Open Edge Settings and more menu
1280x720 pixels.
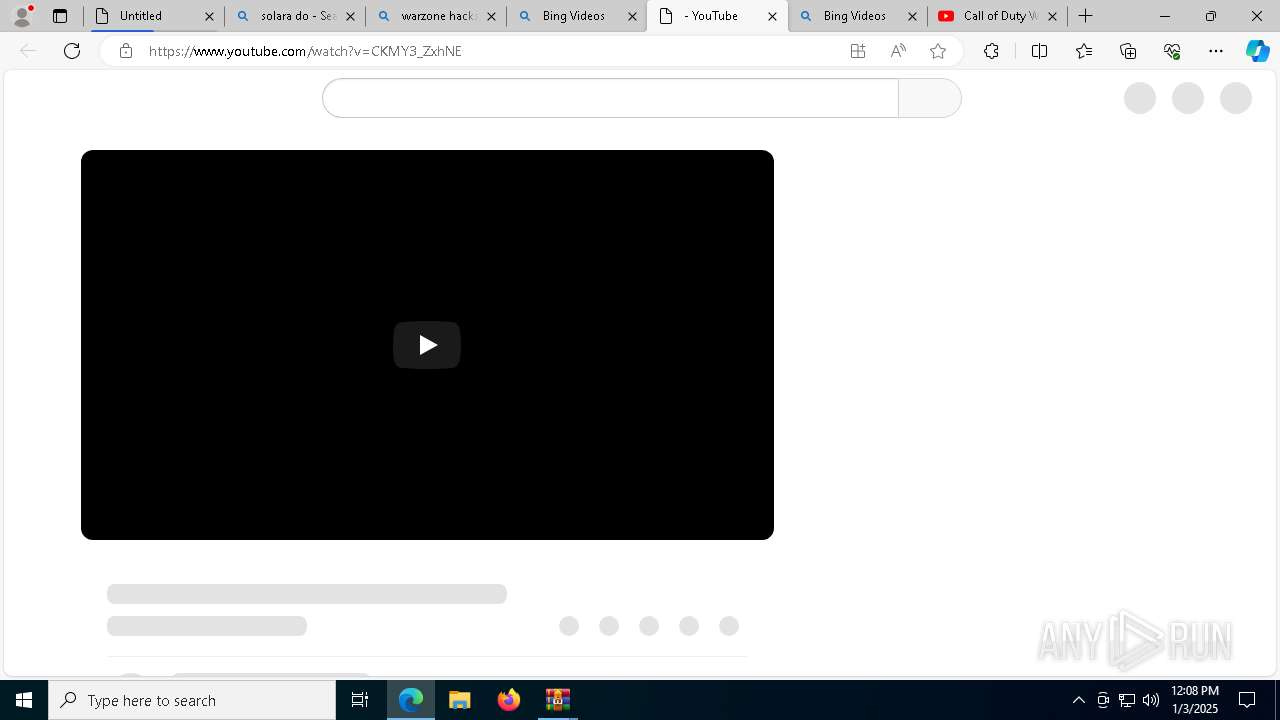tap(1216, 51)
